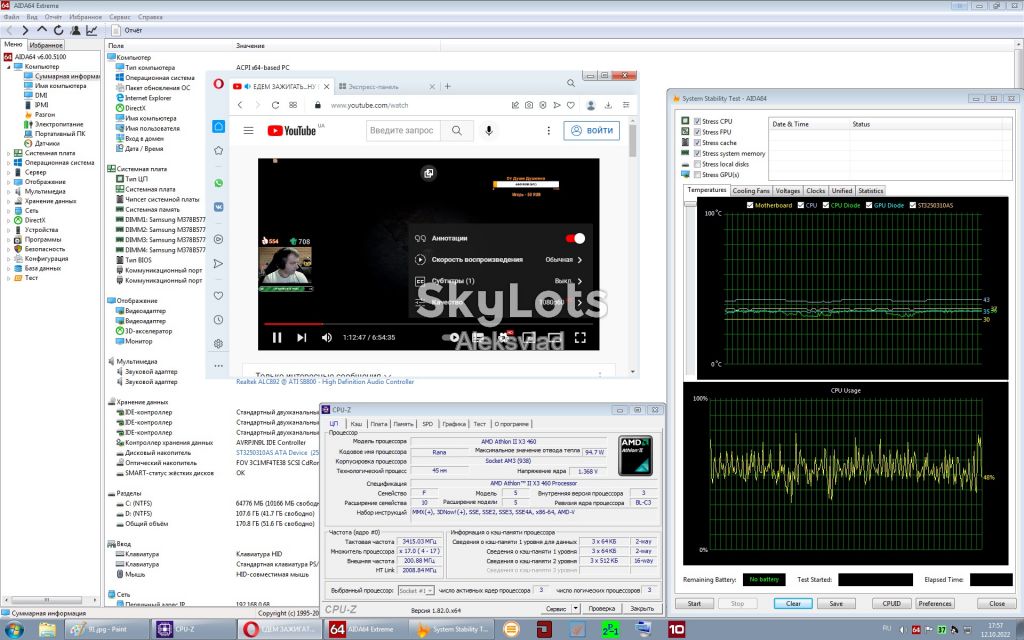Open the Файл menu in AIDA64

11,17
